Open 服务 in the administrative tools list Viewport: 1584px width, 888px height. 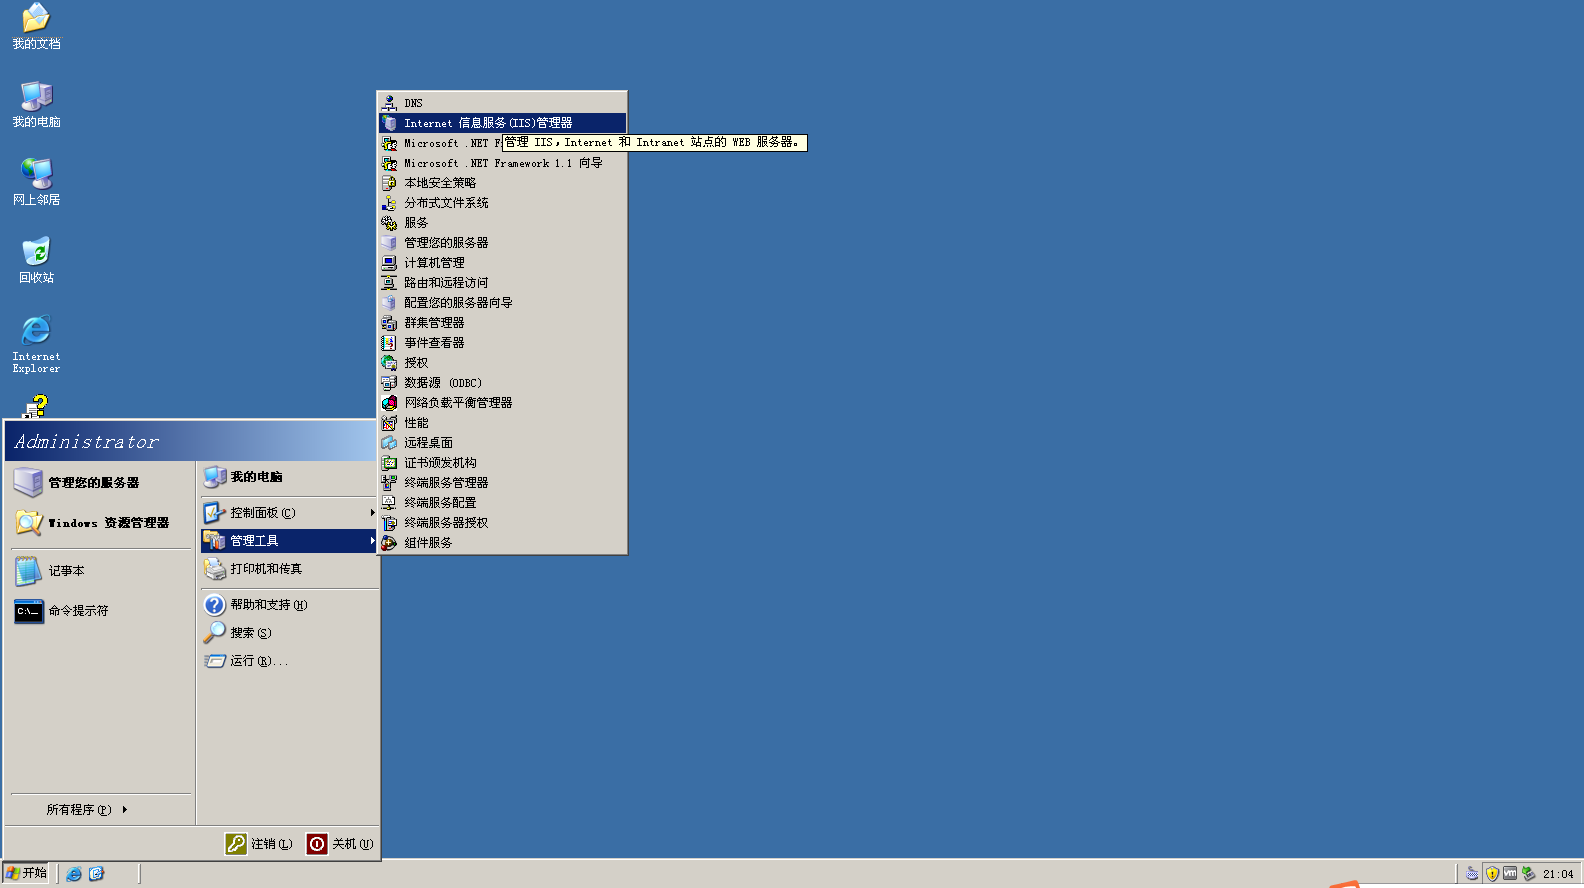click(x=502, y=223)
